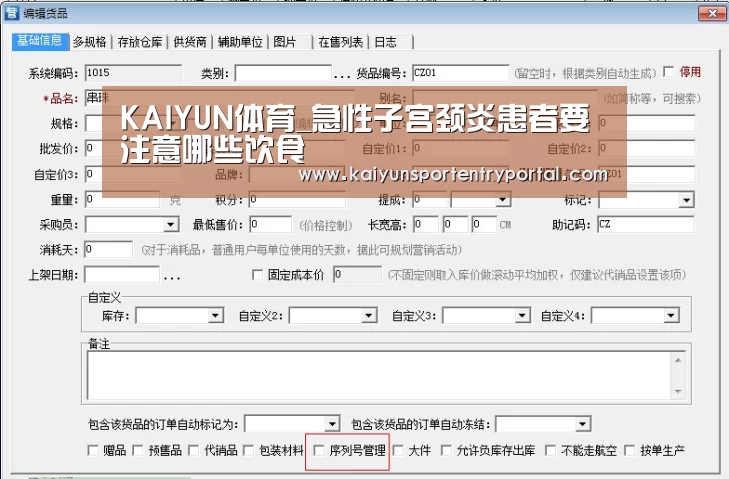Image resolution: width=729 pixels, height=479 pixels.
Task: Toggle the 代销品 checkbox
Action: pyautogui.click(x=193, y=450)
